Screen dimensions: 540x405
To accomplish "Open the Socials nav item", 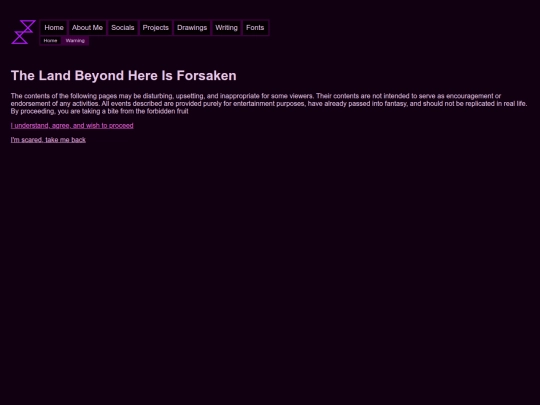I will [123, 28].
